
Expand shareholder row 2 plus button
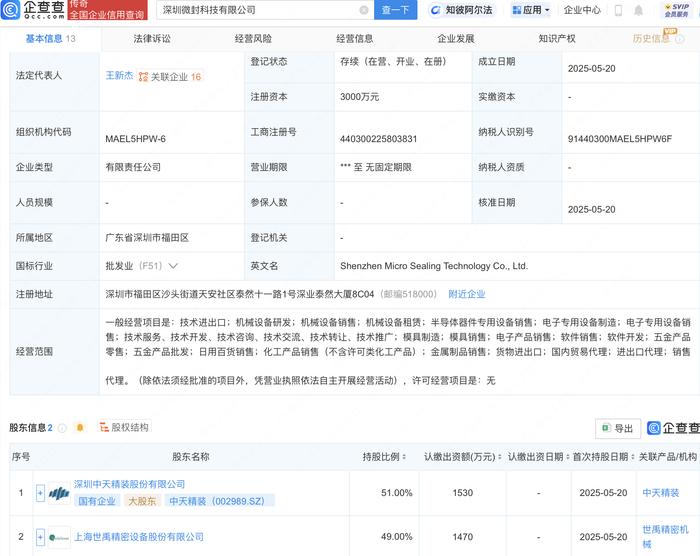tap(40, 537)
